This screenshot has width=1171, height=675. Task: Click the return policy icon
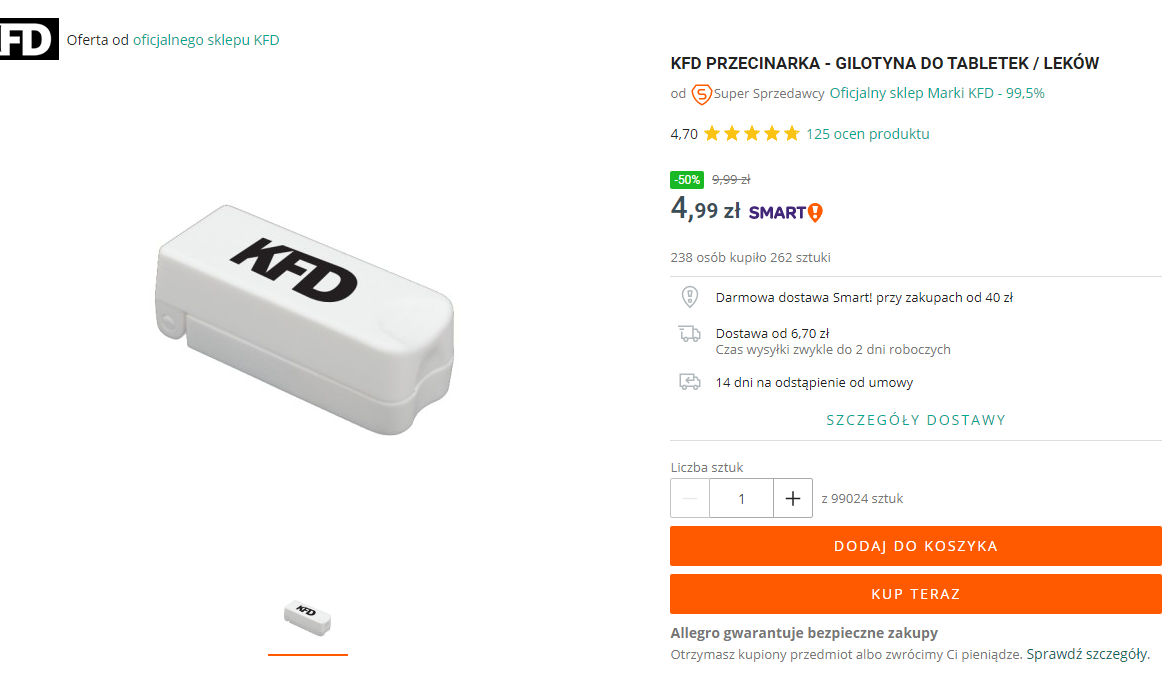pos(689,382)
